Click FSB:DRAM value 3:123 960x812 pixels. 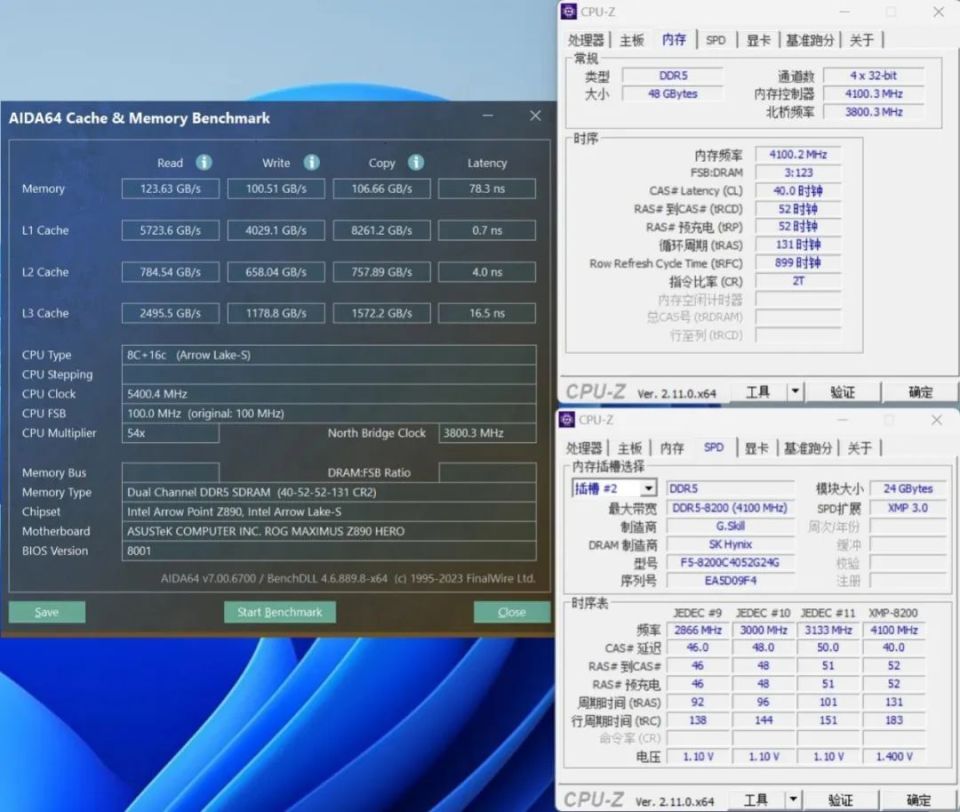(x=798, y=173)
